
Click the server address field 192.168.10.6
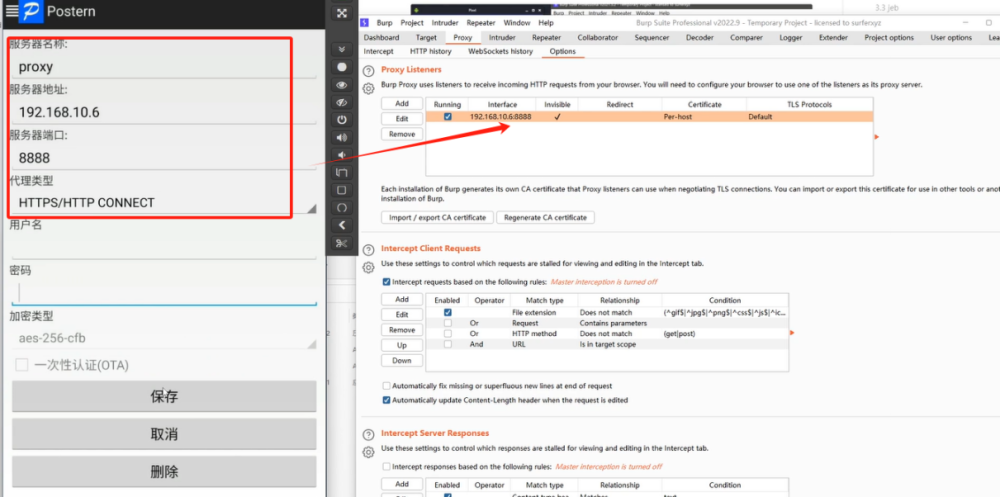click(x=164, y=112)
